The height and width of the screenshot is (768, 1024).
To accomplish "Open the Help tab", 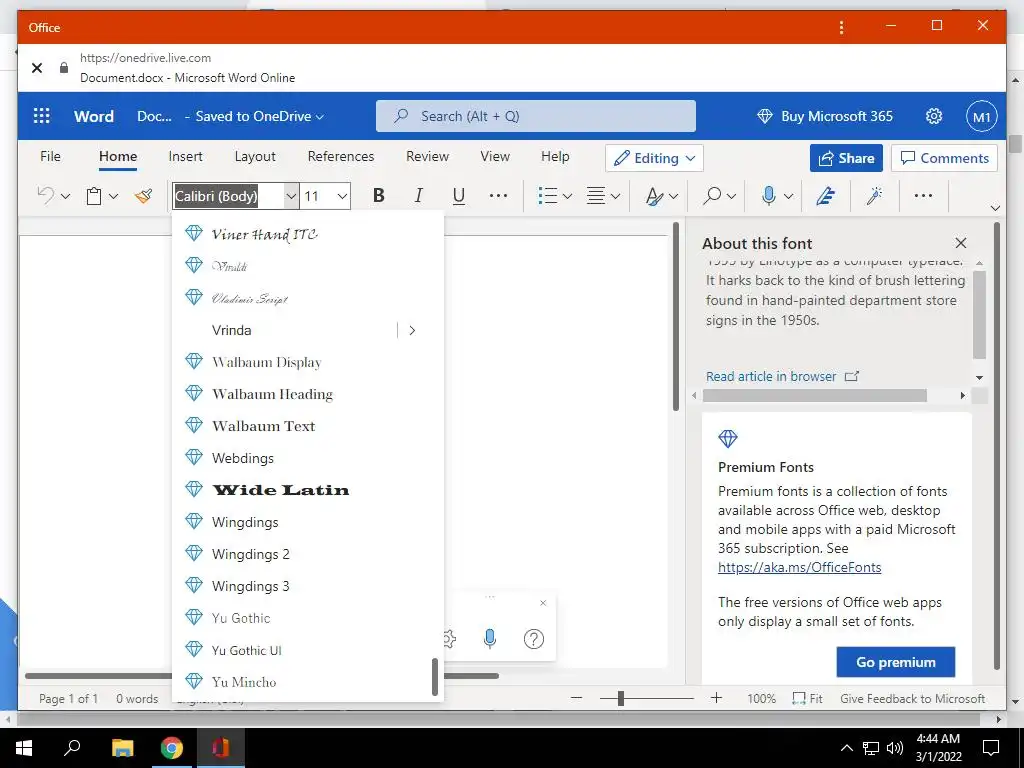I will click(555, 157).
